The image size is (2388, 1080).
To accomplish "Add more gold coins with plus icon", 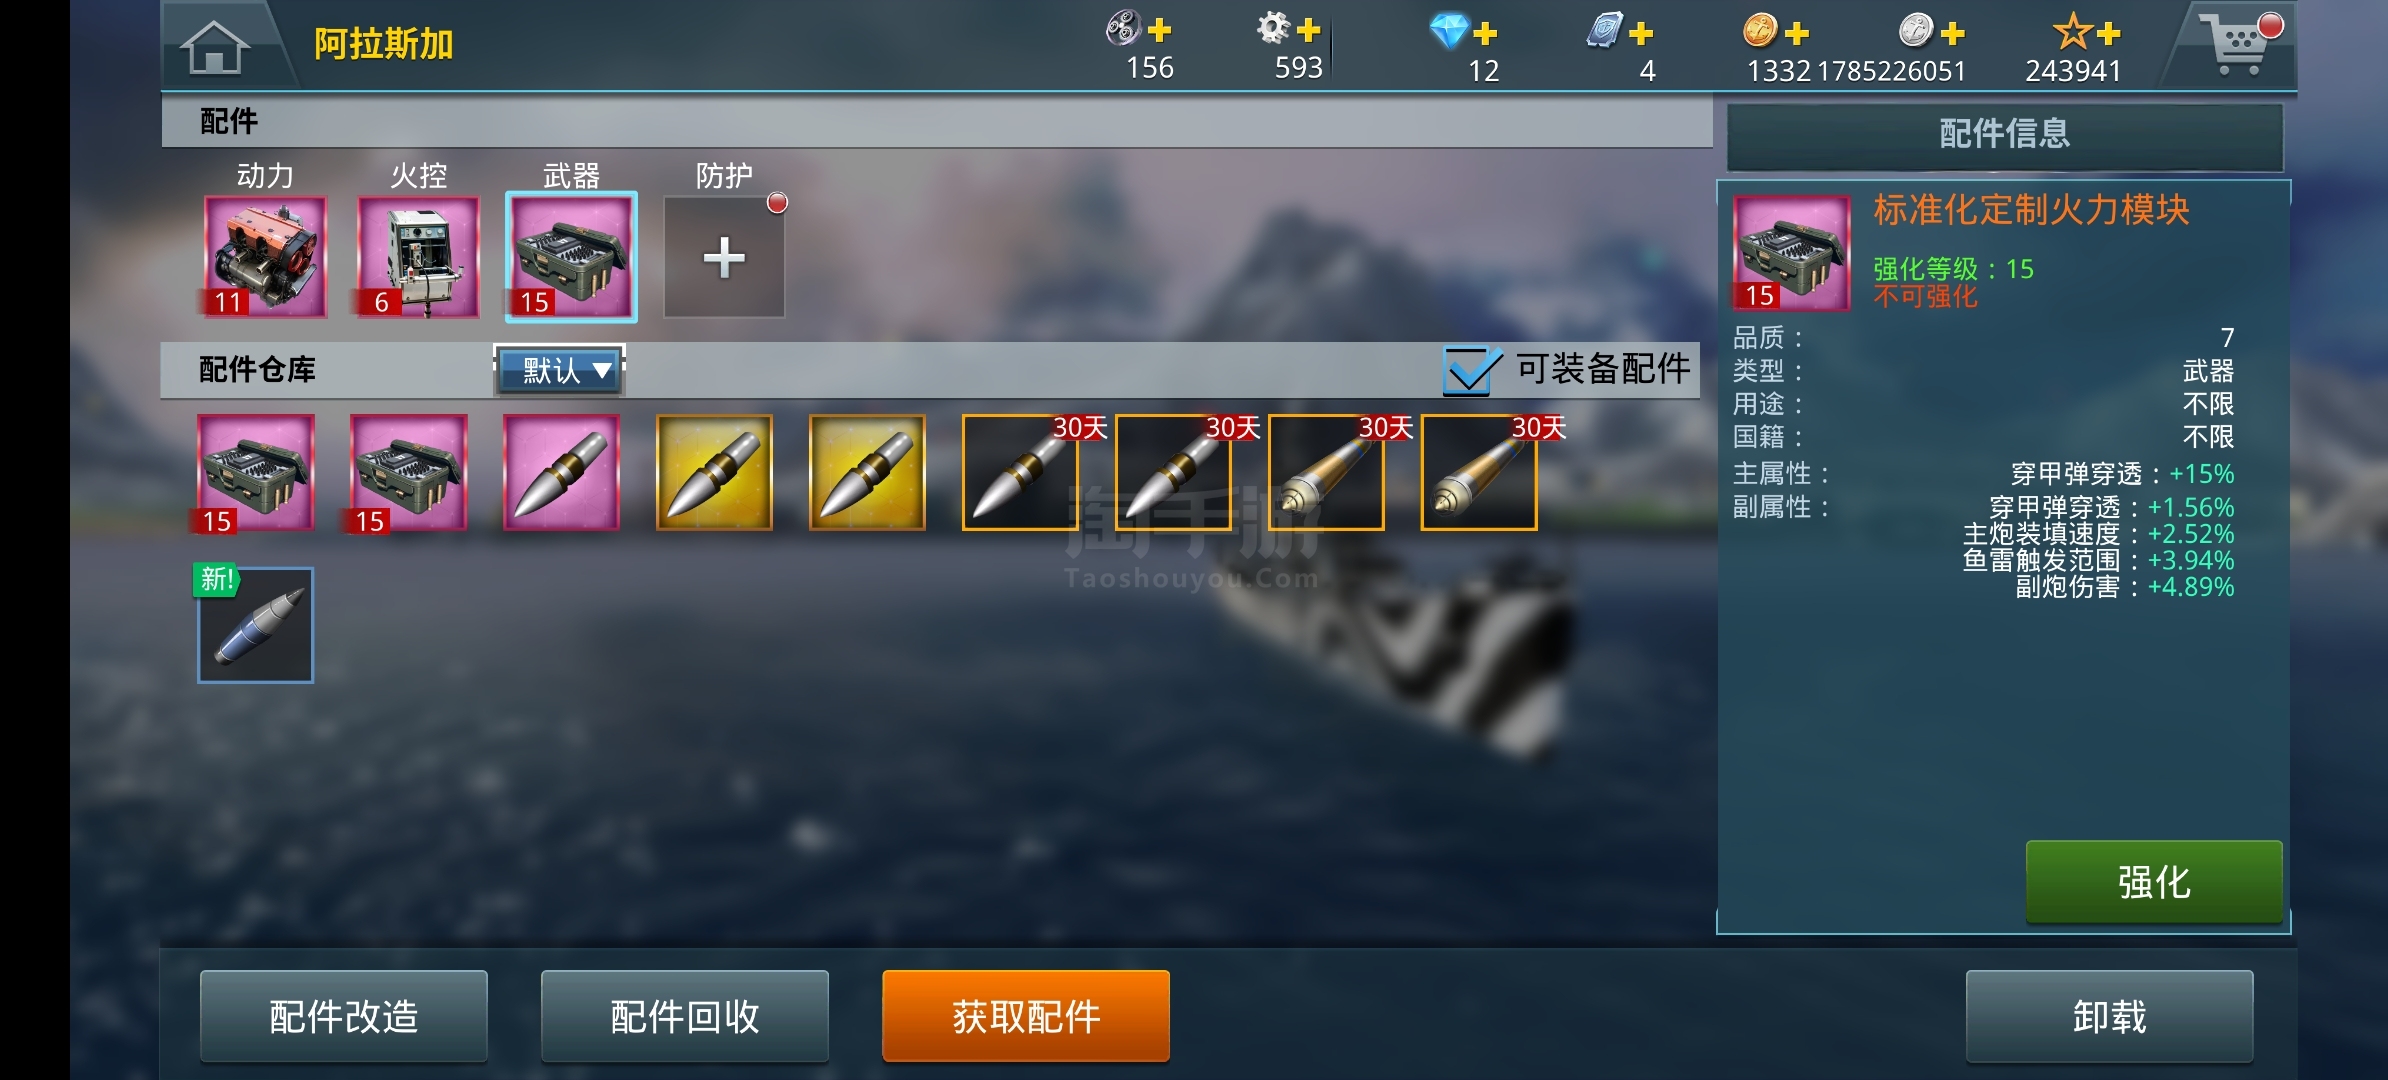I will click(1797, 33).
